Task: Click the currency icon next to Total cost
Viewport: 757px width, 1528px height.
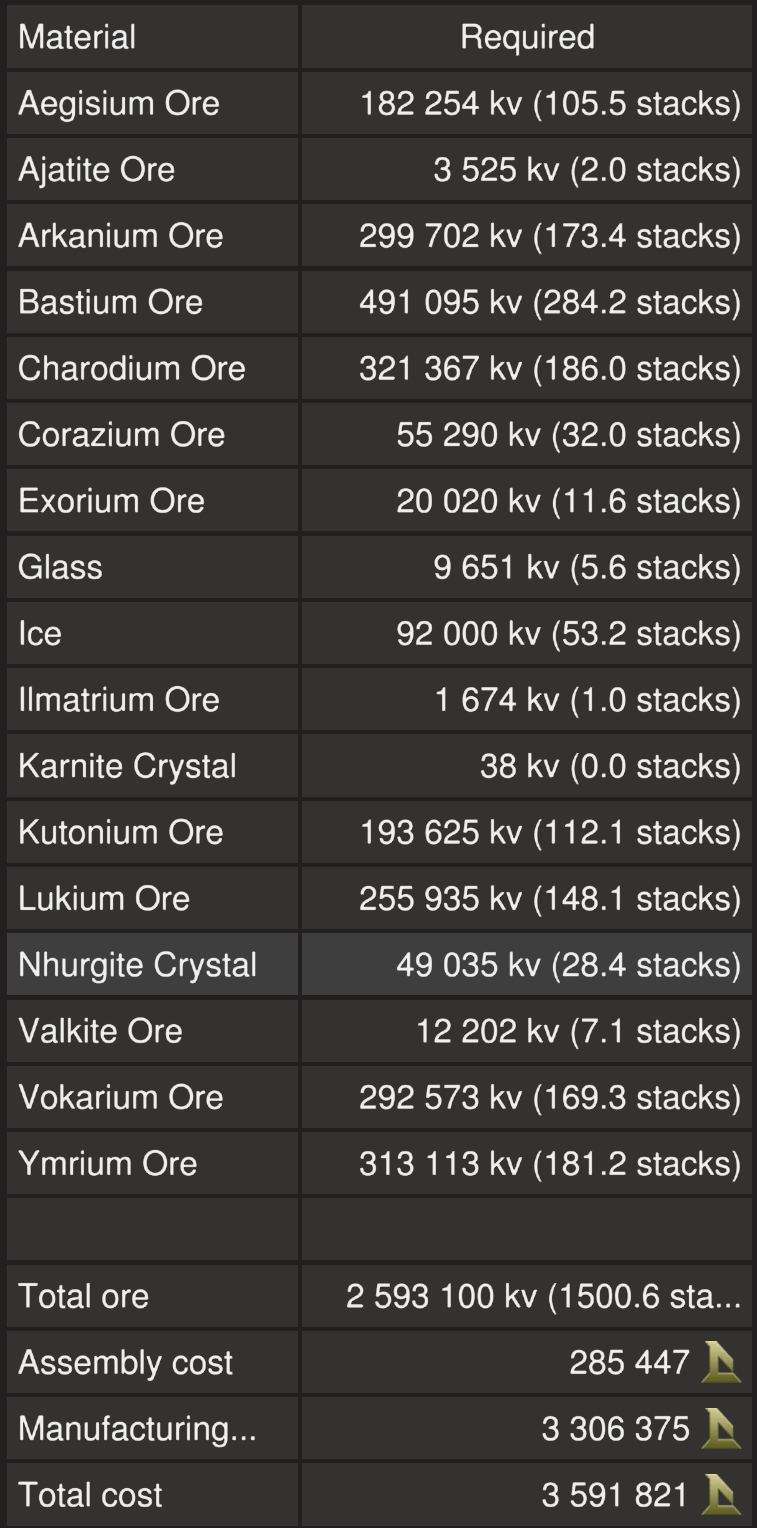Action: 721,1495
